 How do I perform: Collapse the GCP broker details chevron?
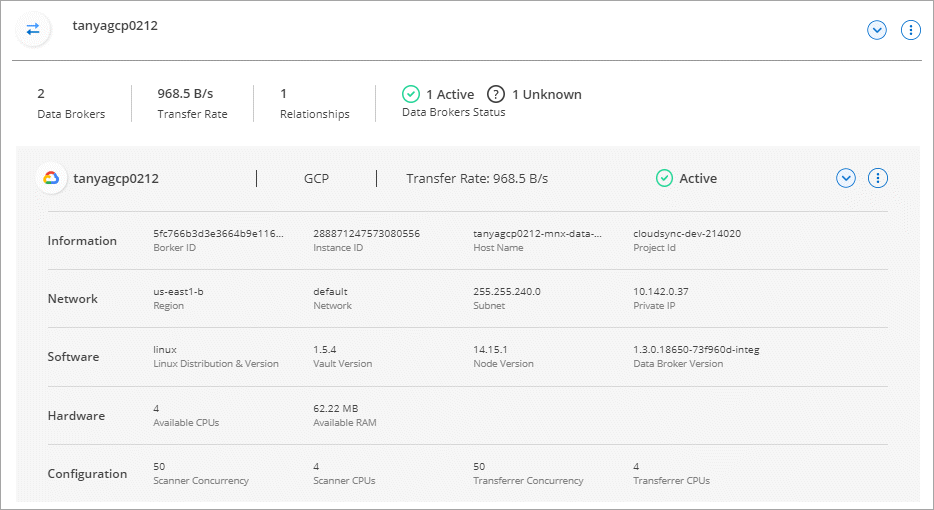click(x=846, y=178)
